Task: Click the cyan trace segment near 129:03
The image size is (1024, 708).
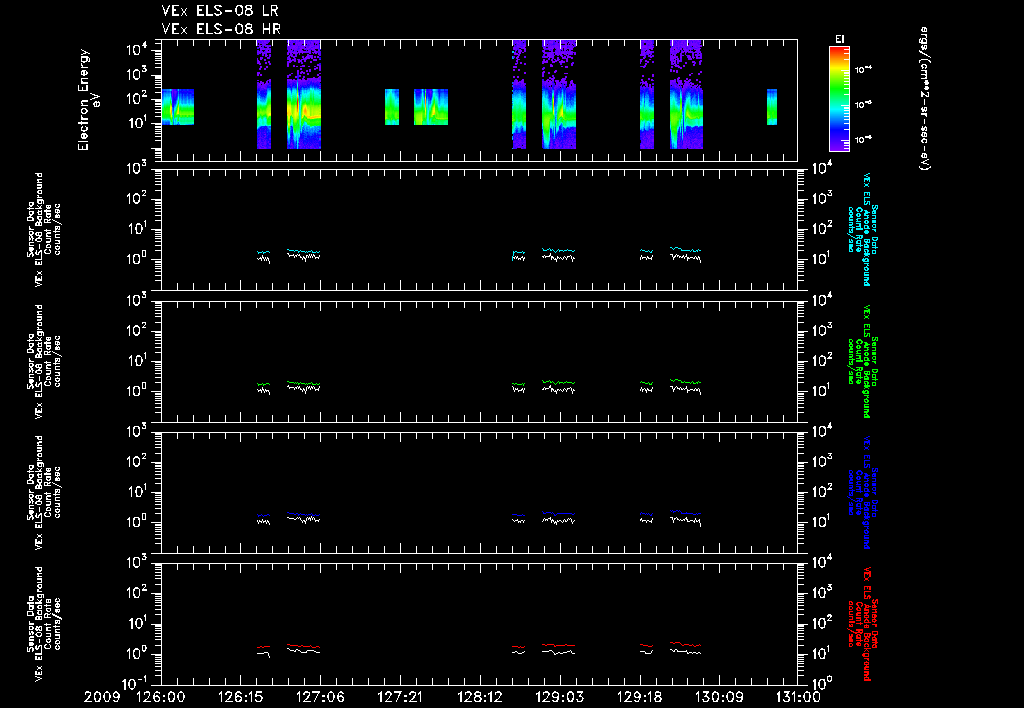Action: point(558,250)
